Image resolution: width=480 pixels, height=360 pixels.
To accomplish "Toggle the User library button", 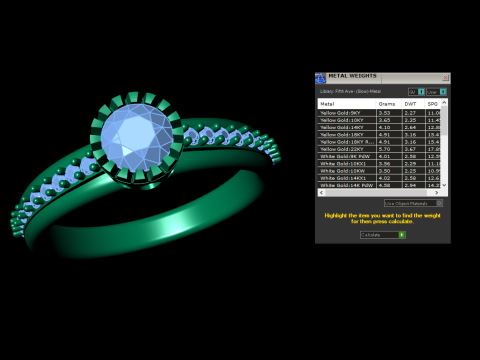I will click(x=436, y=92).
